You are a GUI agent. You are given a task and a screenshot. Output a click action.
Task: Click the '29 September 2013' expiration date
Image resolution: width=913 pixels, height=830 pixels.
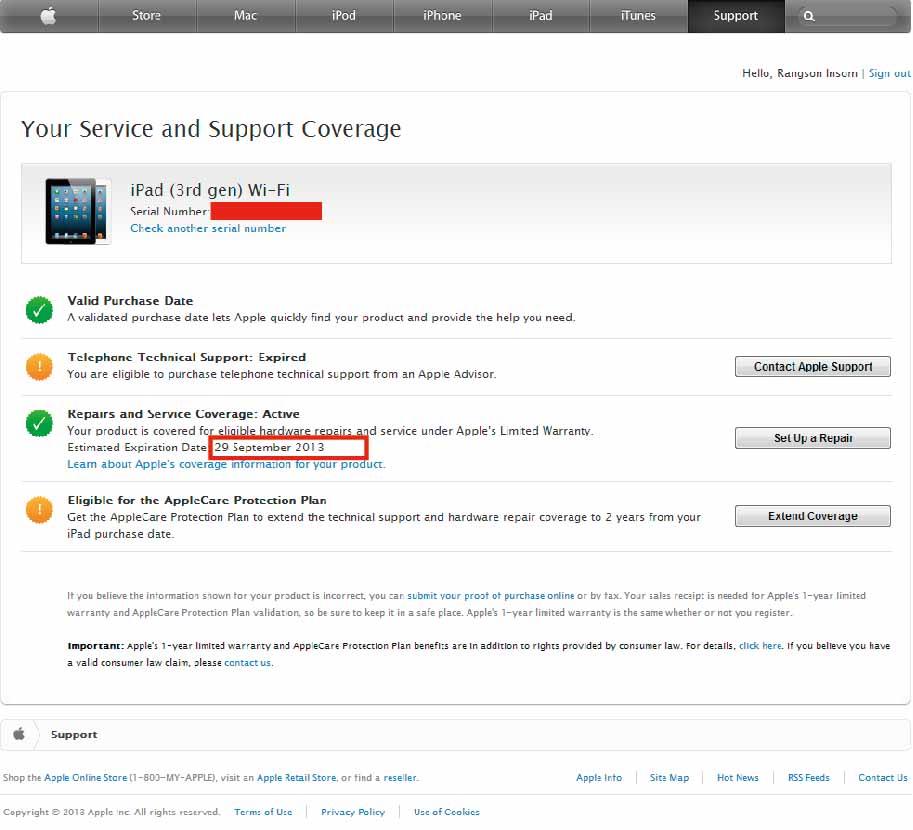point(270,447)
